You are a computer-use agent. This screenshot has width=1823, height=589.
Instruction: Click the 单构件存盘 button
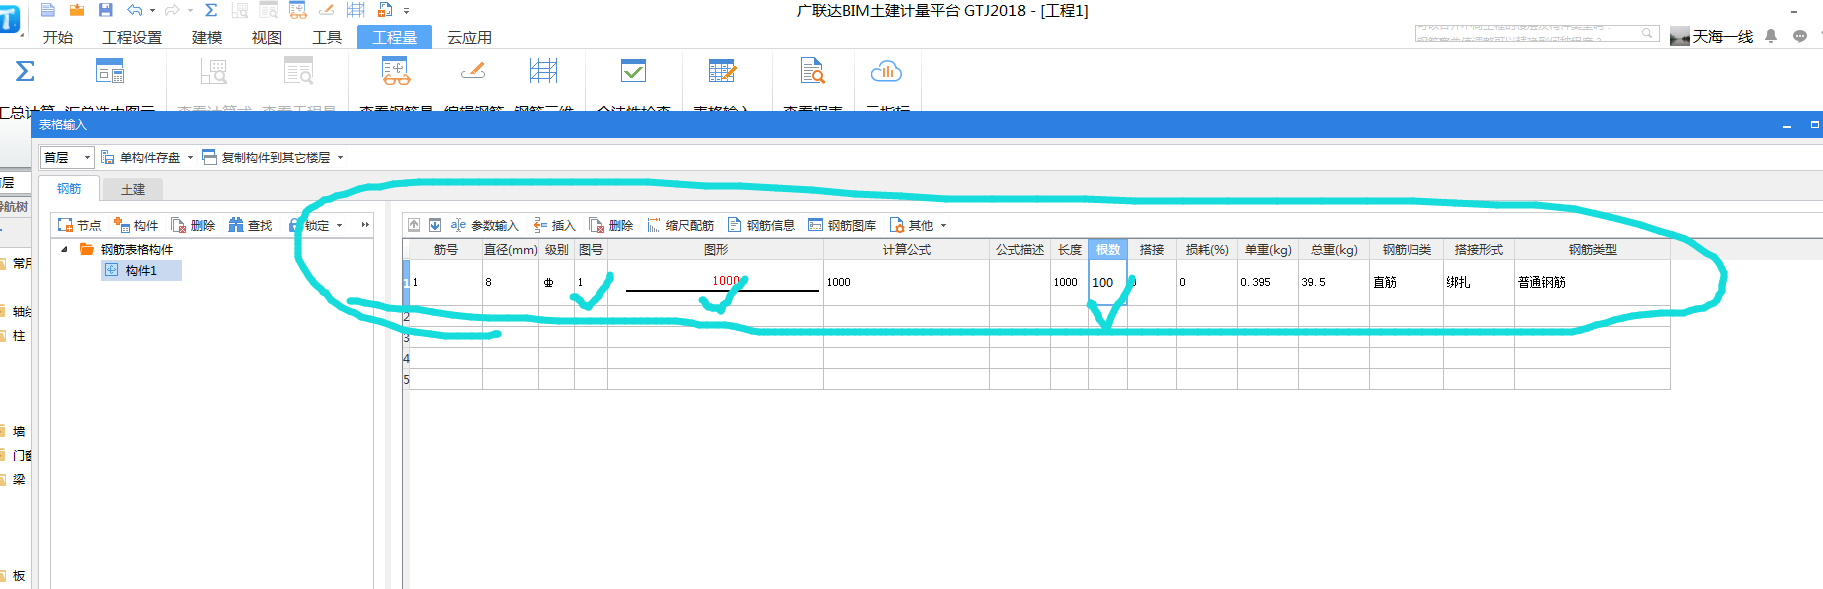click(141, 157)
